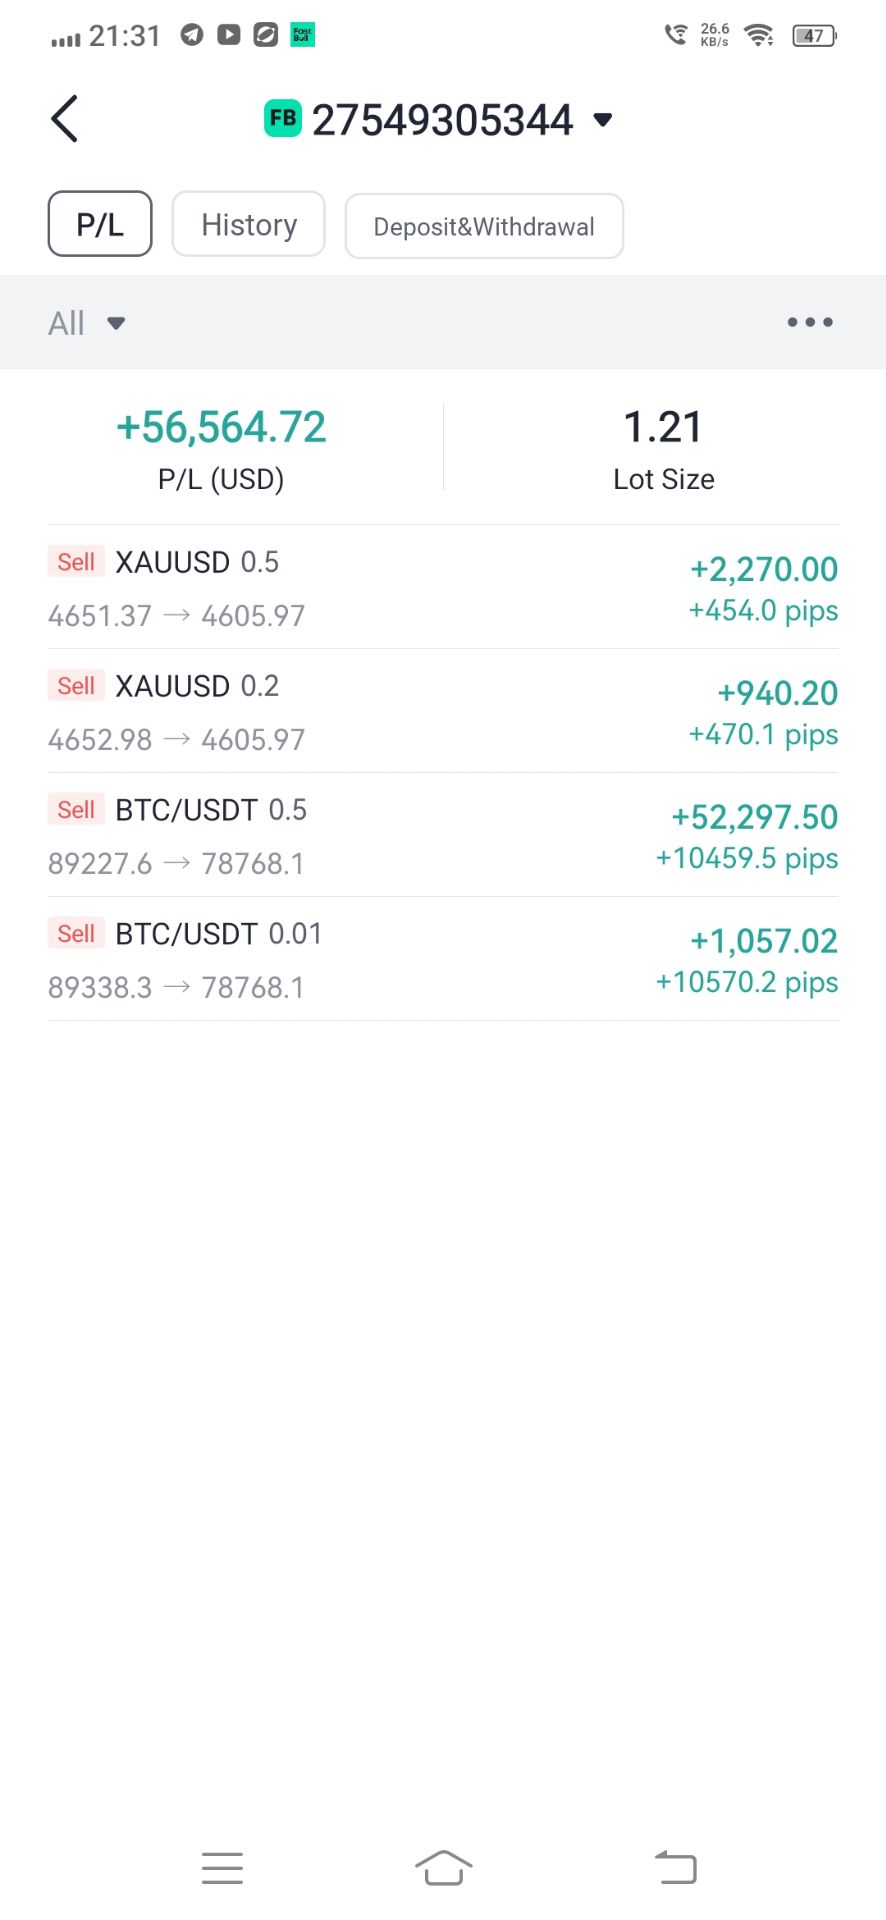The height and width of the screenshot is (1920, 886).
Task: Tap Android recent apps menu icon
Action: pyautogui.click(x=222, y=1868)
